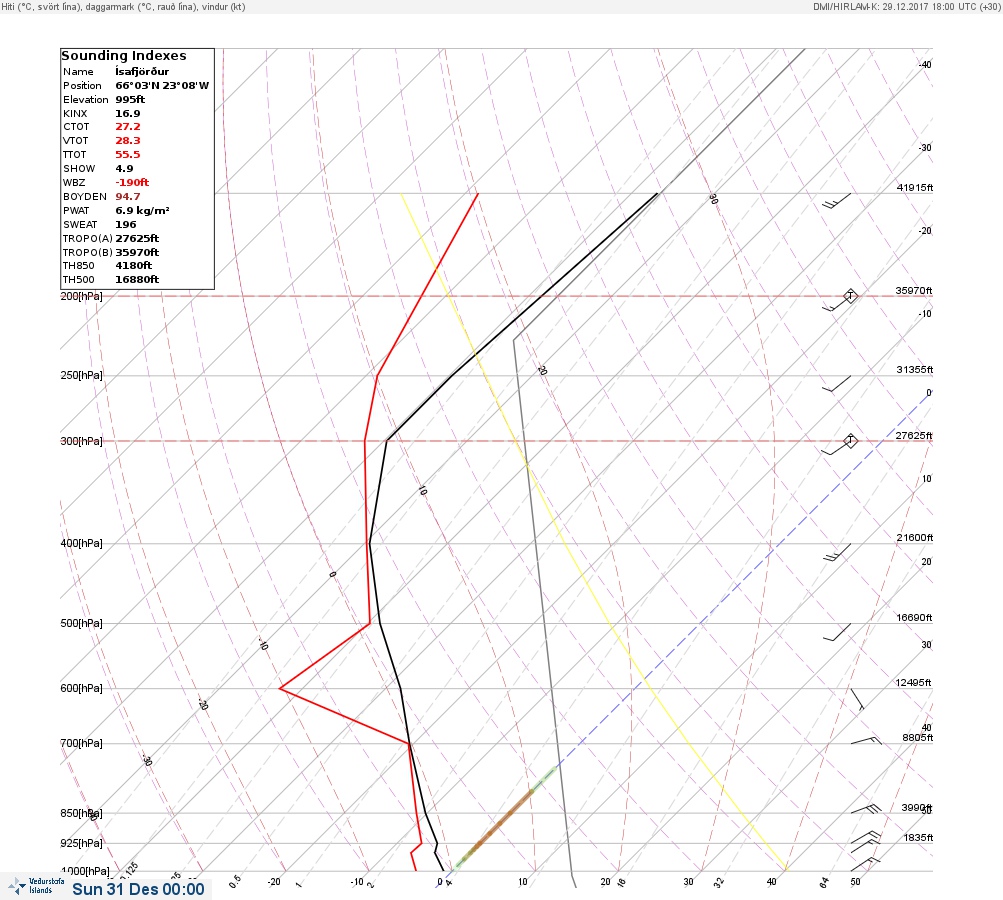1003x900 pixels.
Task: Click the tropopause diamond marker at 27625ft
Action: pyautogui.click(x=850, y=441)
